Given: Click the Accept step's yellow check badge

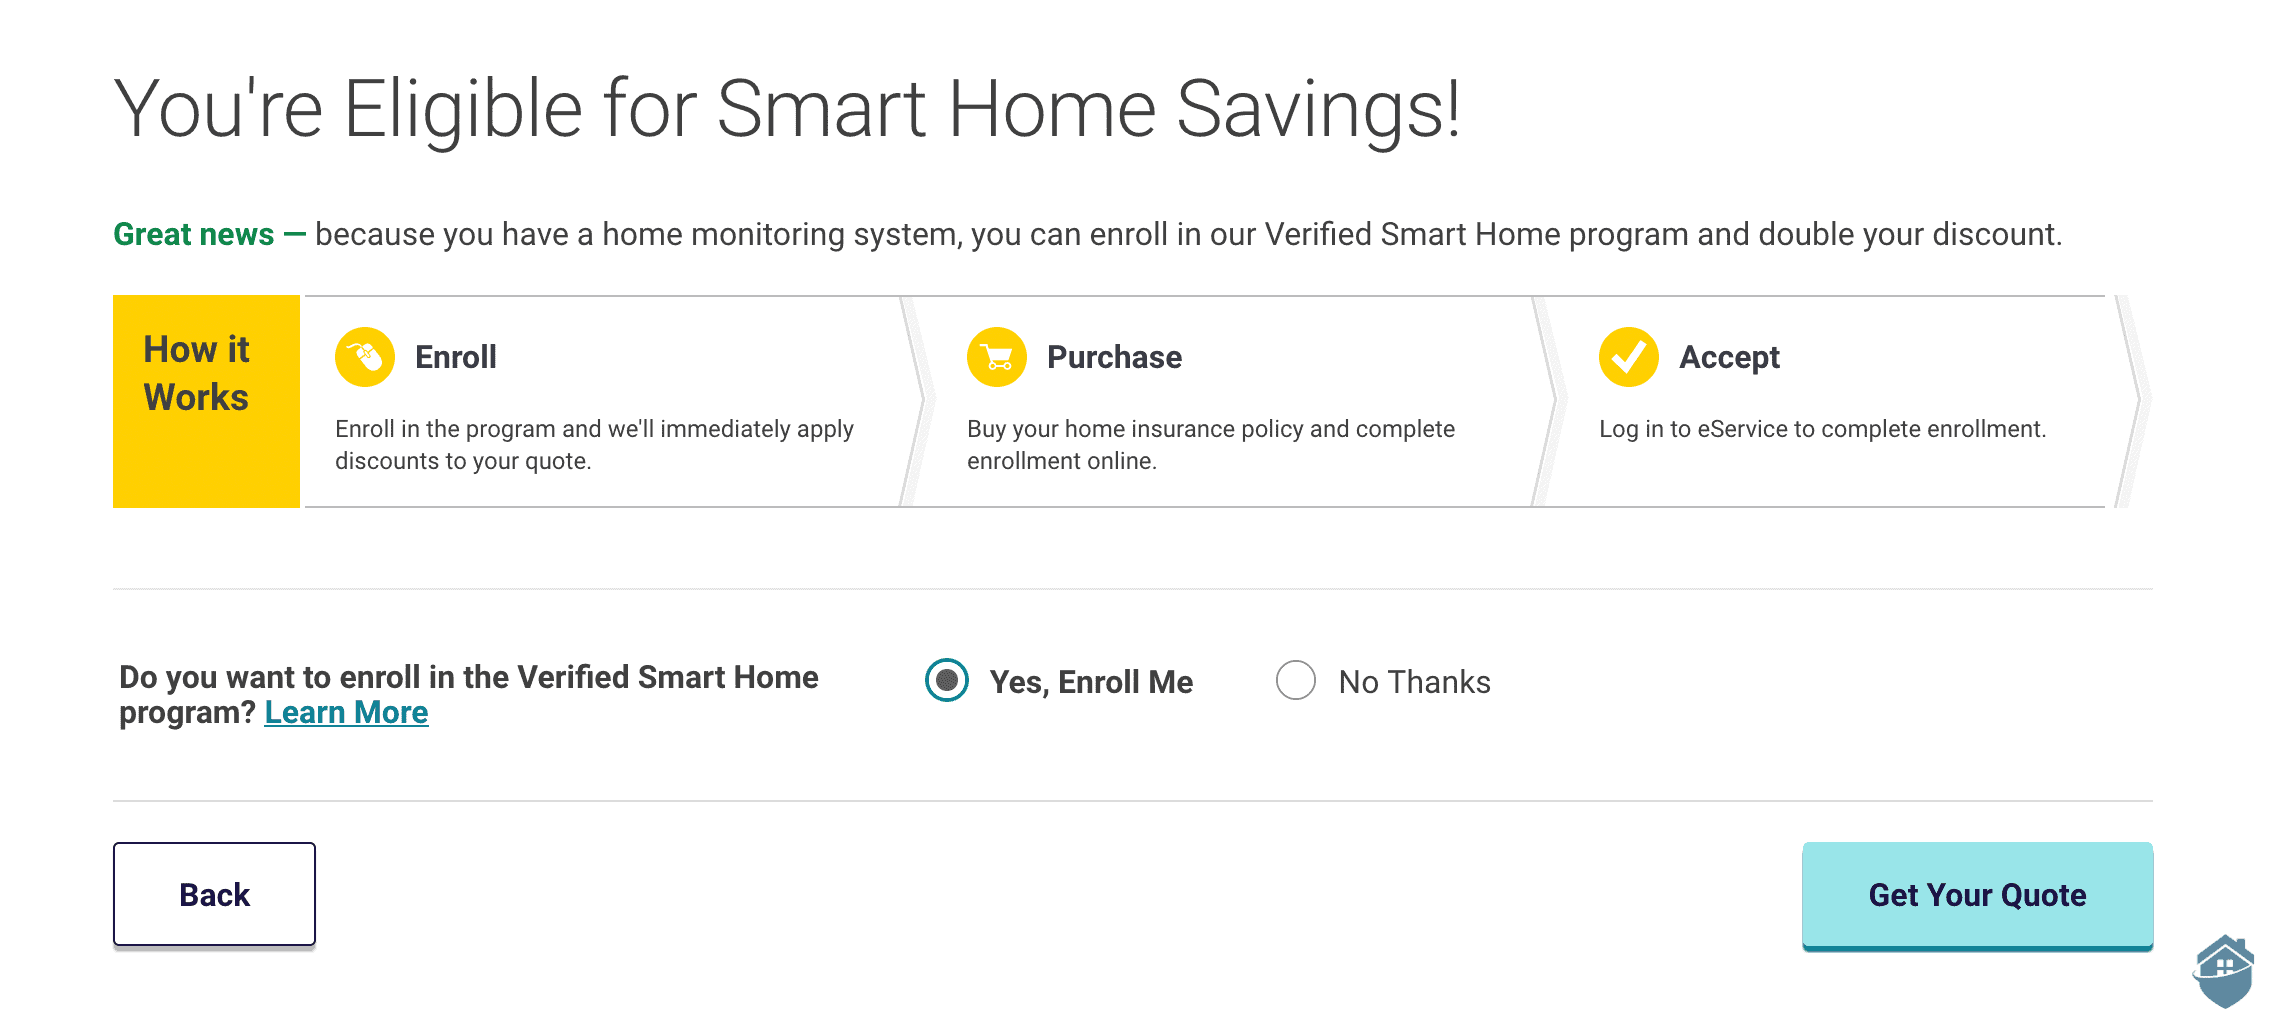Looking at the screenshot, I should 1628,357.
